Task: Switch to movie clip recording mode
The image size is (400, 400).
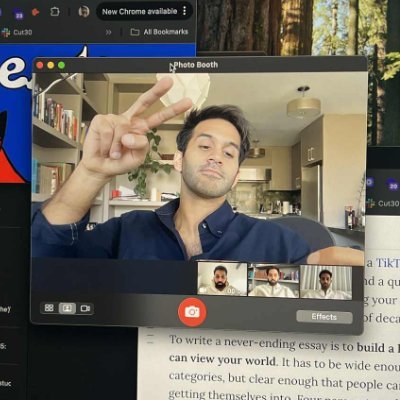Action: (x=85, y=308)
